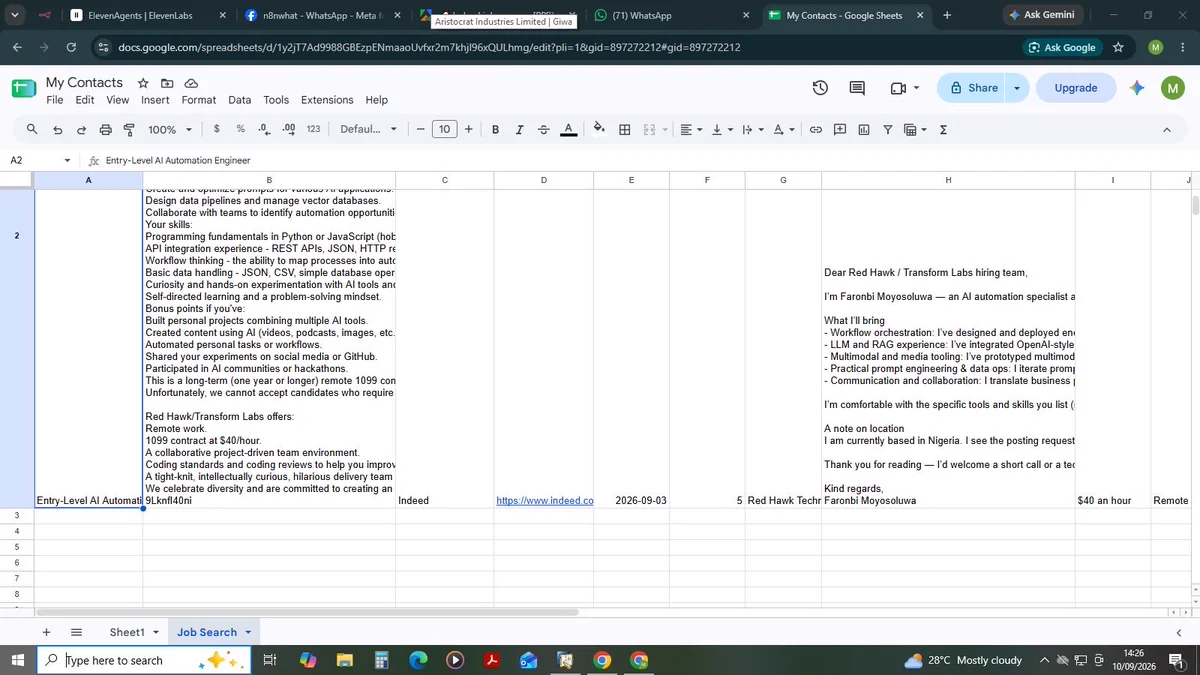Viewport: 1200px width, 675px height.
Task: Decrease decimal places
Action: (x=264, y=129)
